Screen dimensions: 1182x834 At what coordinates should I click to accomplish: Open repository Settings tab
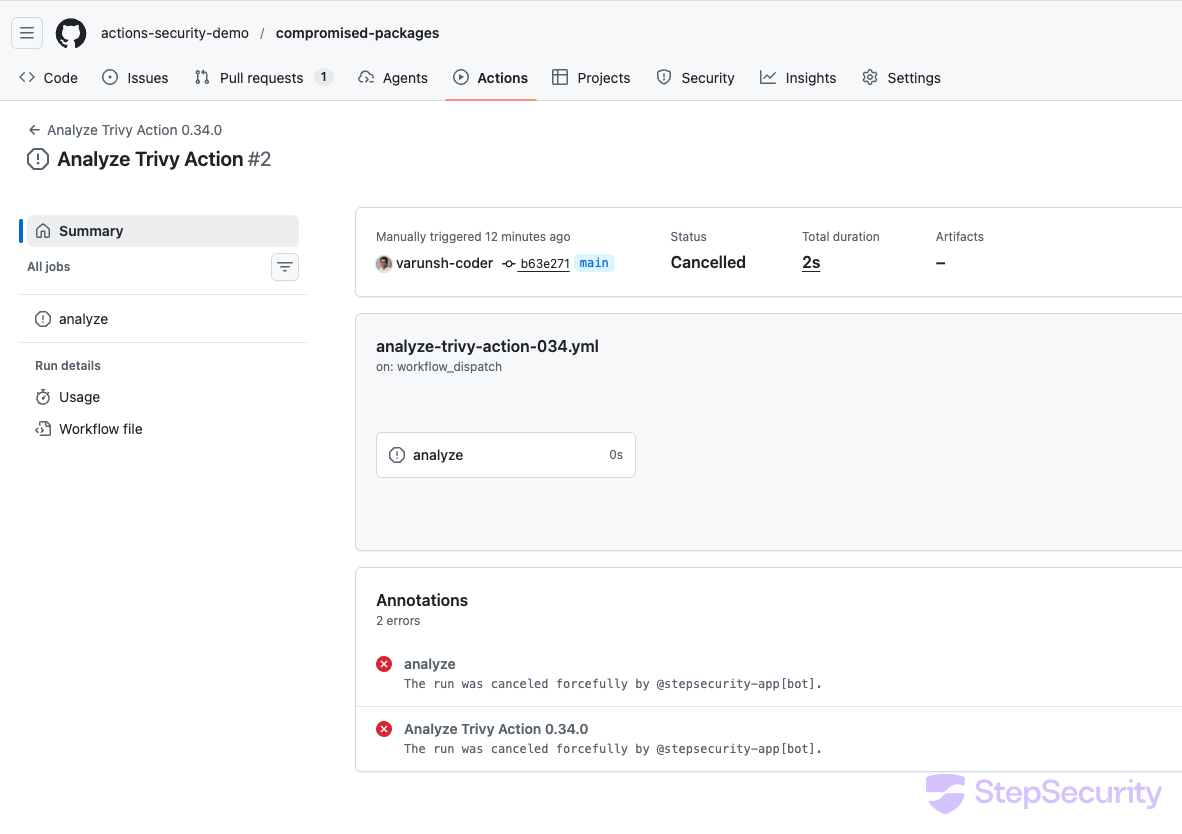coord(902,78)
